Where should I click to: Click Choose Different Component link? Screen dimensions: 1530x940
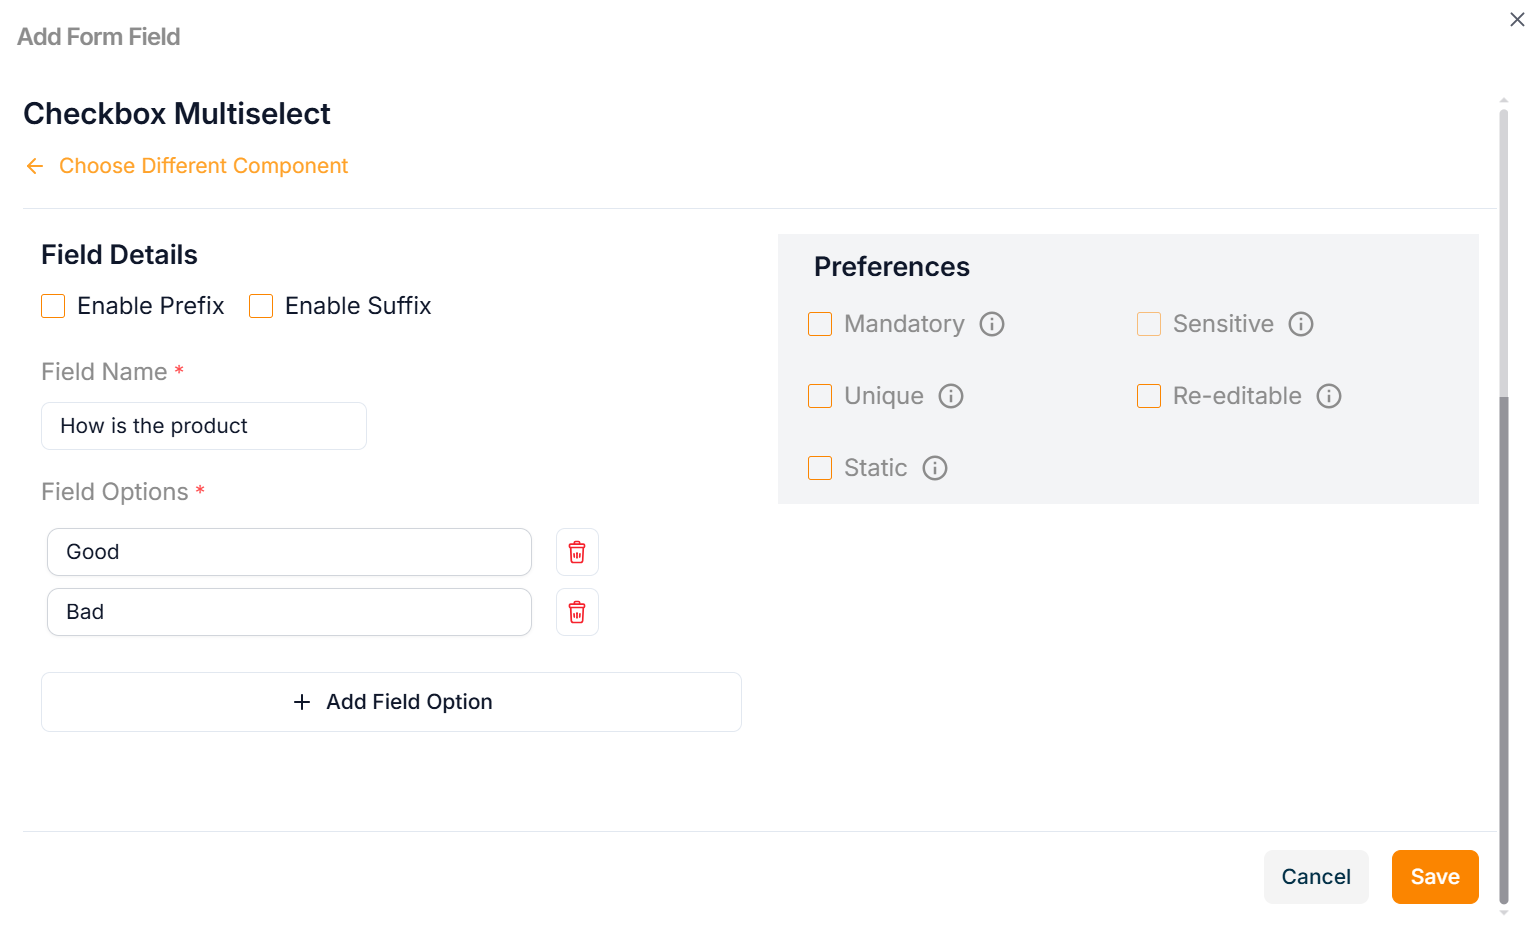203,166
